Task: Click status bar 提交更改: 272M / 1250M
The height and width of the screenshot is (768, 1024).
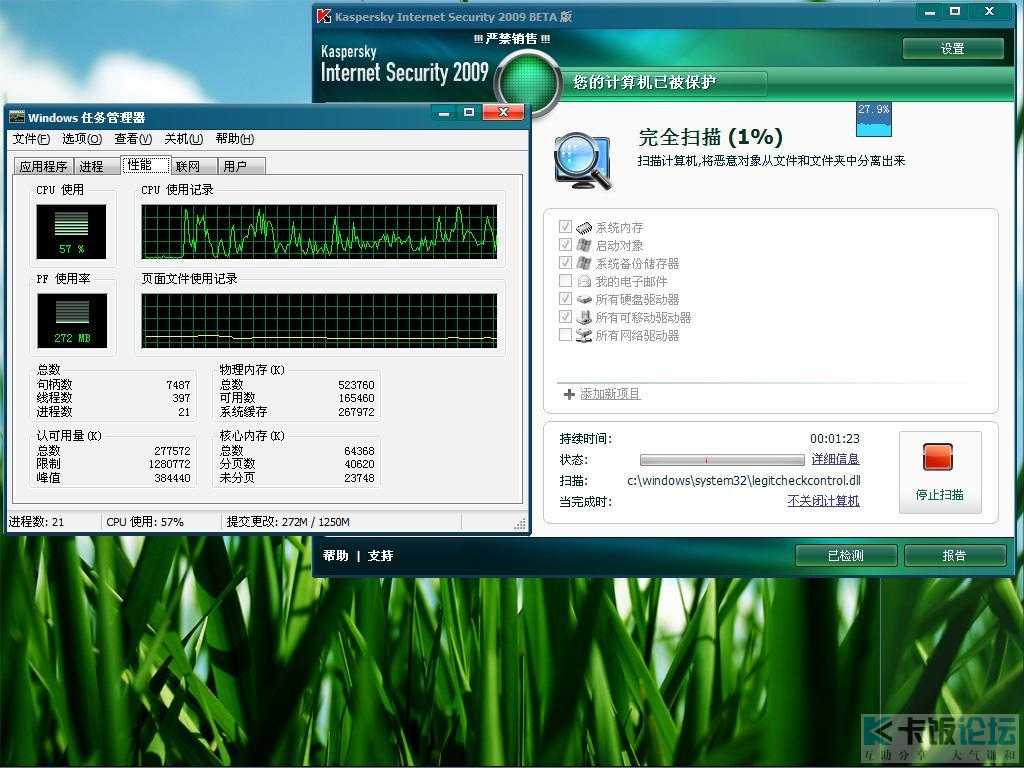Action: (x=288, y=522)
